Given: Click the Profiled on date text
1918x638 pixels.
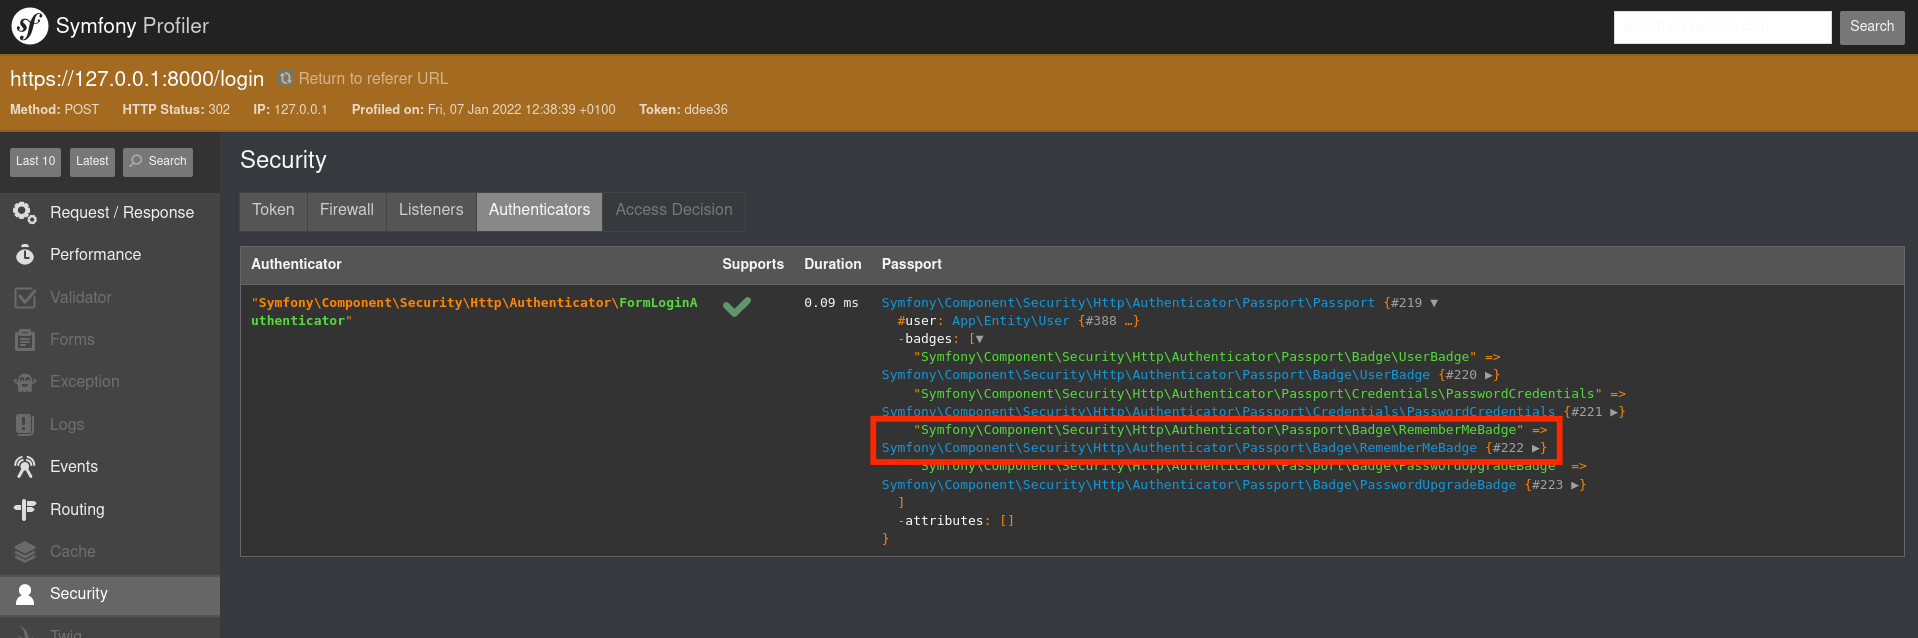Looking at the screenshot, I should [x=484, y=110].
